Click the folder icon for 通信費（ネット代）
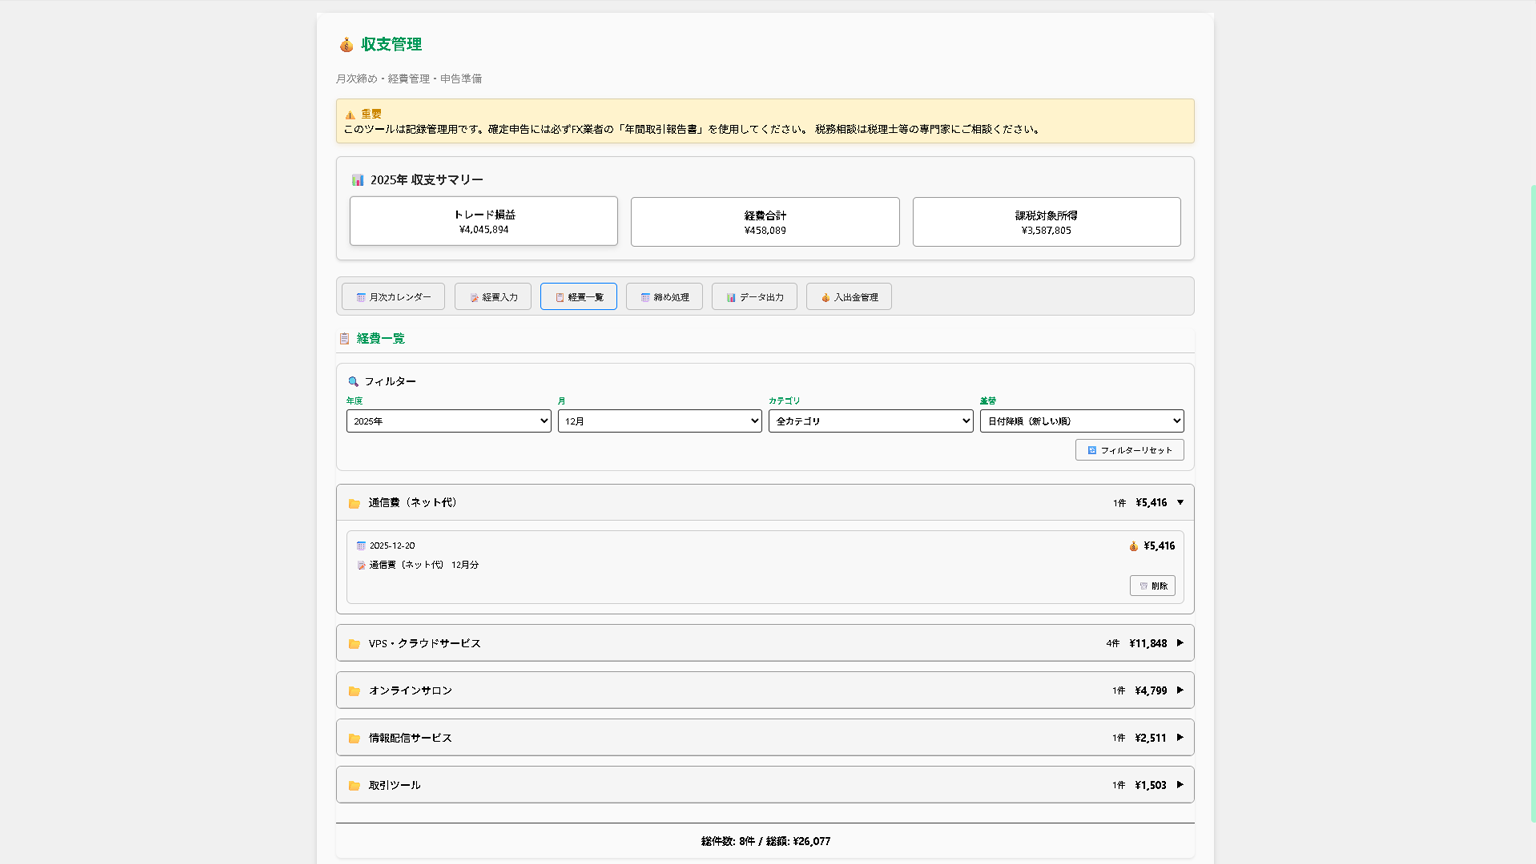Viewport: 1536px width, 864px height. coord(354,504)
